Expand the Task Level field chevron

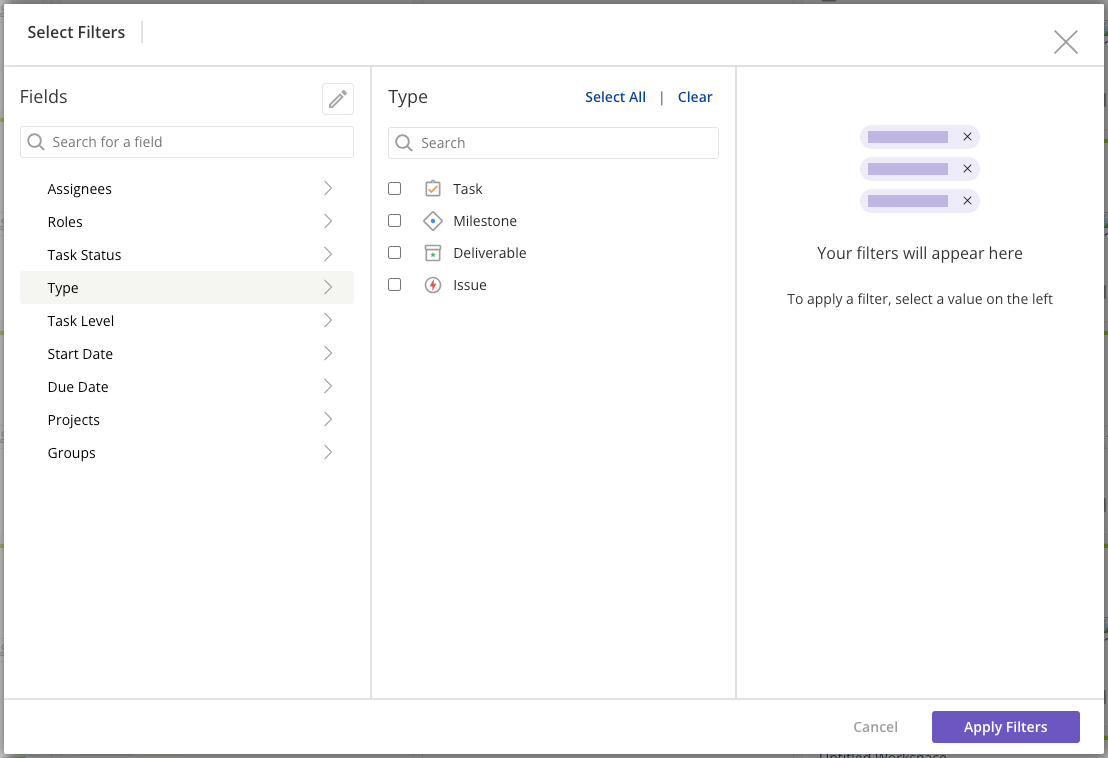pyautogui.click(x=328, y=320)
